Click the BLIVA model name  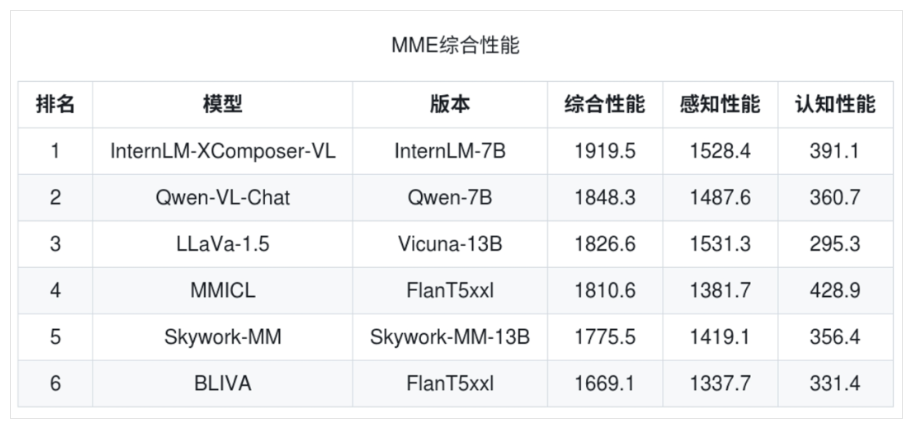[x=222, y=383]
